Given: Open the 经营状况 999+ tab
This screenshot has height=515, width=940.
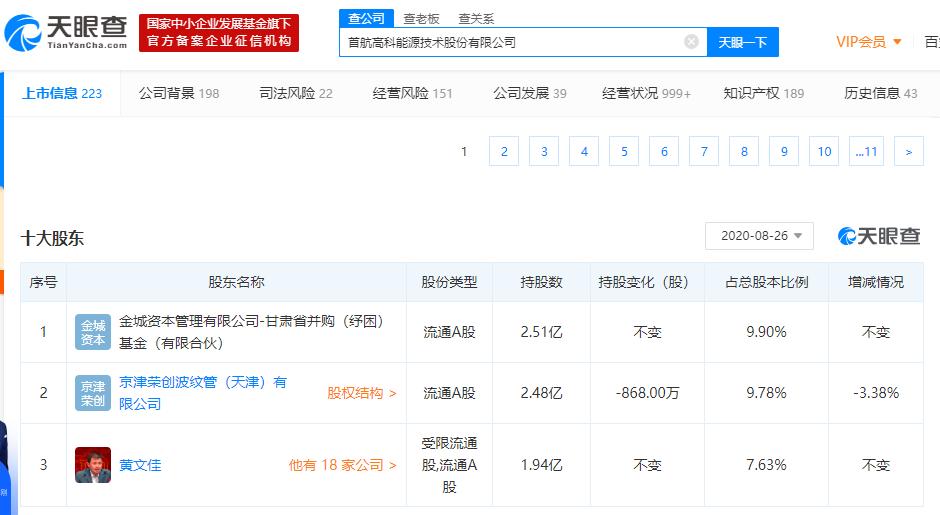Looking at the screenshot, I should tap(646, 94).
